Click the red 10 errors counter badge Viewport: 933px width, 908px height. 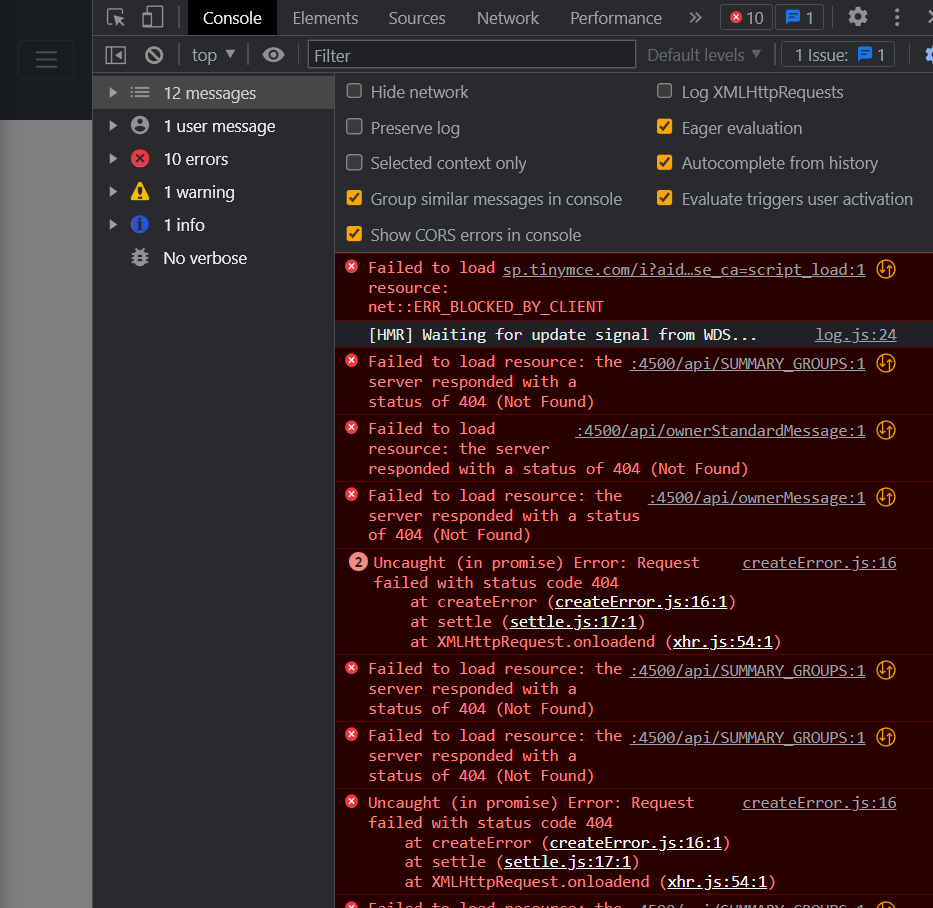746,18
